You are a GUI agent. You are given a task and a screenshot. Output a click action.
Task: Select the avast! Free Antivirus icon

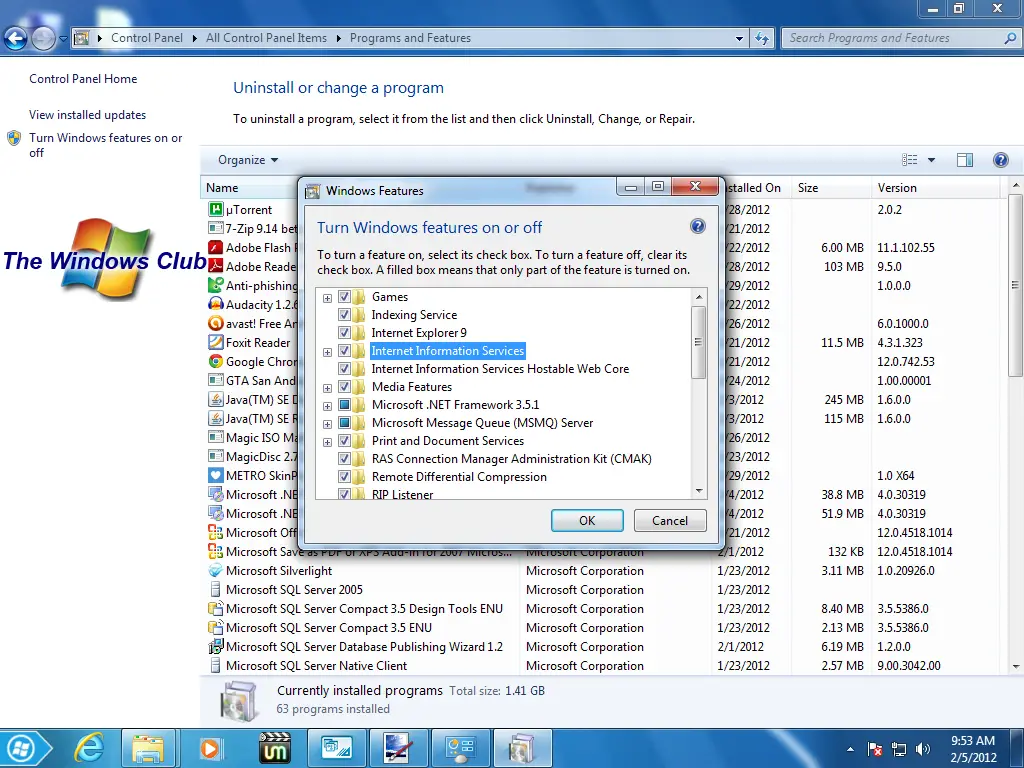216,323
